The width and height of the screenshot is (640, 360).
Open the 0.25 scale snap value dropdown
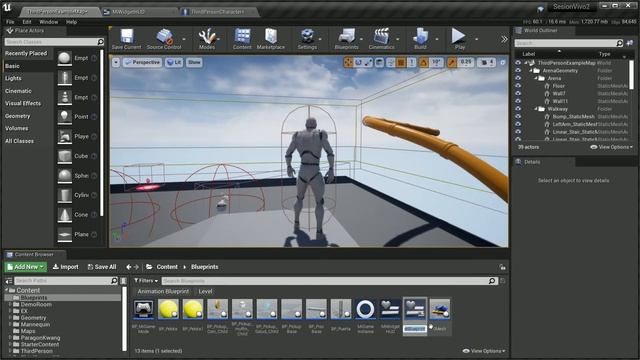click(466, 62)
